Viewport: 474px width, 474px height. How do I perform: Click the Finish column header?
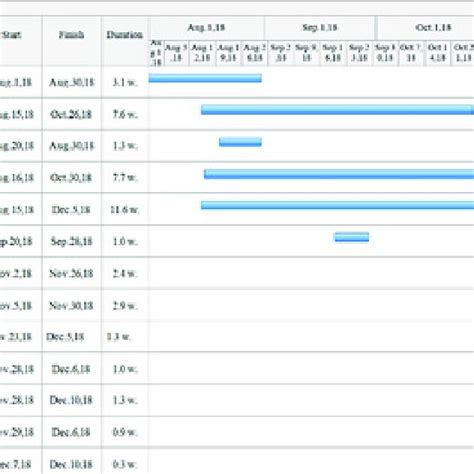(71, 35)
